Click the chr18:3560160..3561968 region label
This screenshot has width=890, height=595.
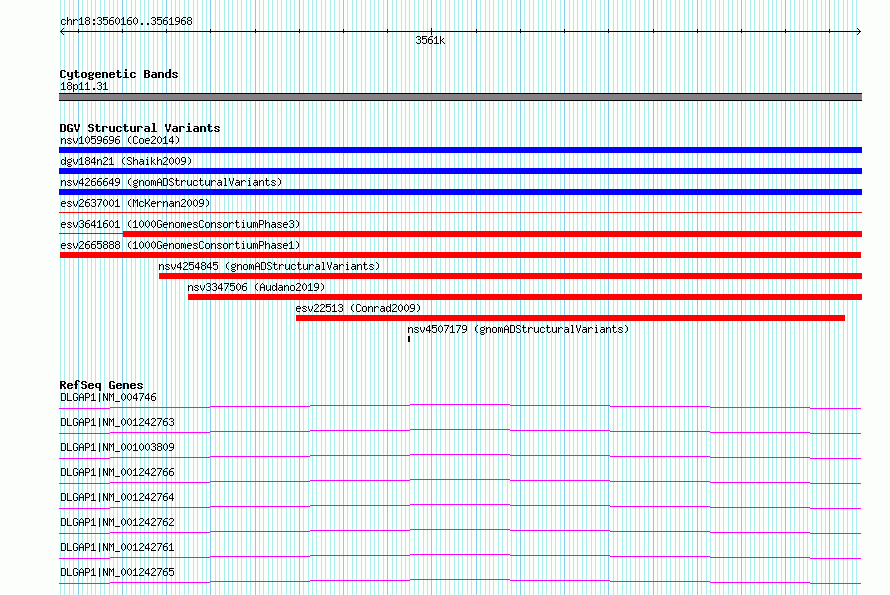[x=126, y=22]
